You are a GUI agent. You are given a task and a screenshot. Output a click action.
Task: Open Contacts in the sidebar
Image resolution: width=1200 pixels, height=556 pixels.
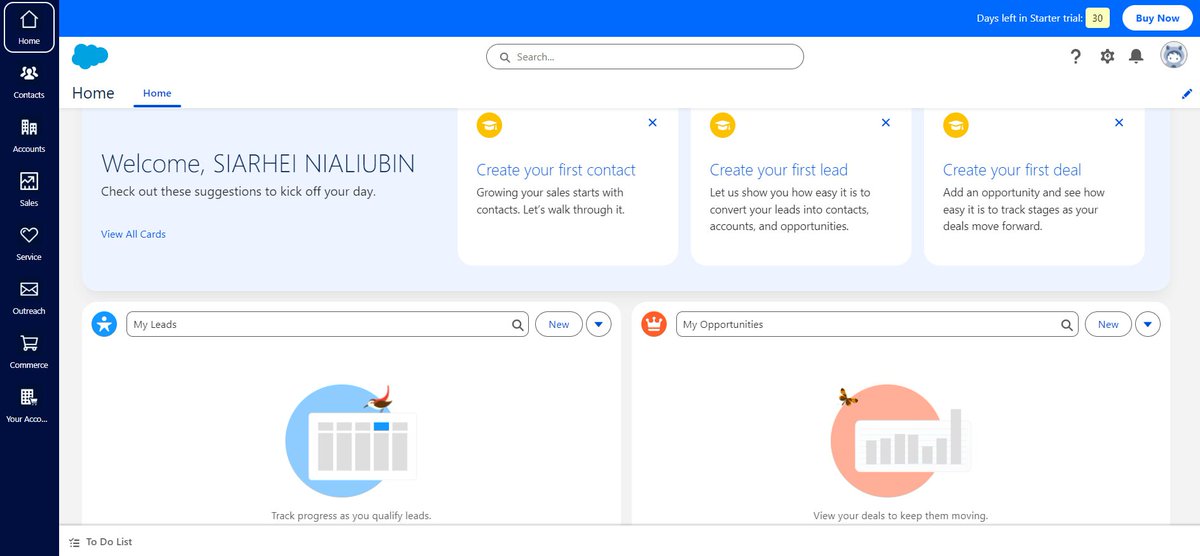pyautogui.click(x=29, y=81)
